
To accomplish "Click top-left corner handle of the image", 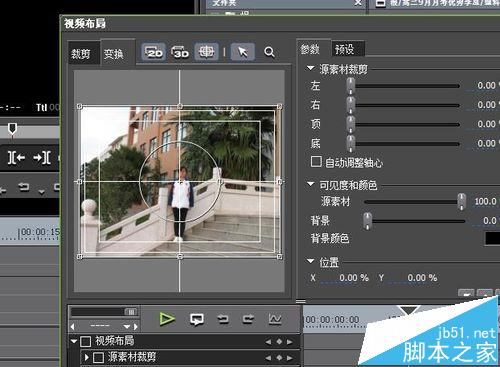I will point(79,107).
